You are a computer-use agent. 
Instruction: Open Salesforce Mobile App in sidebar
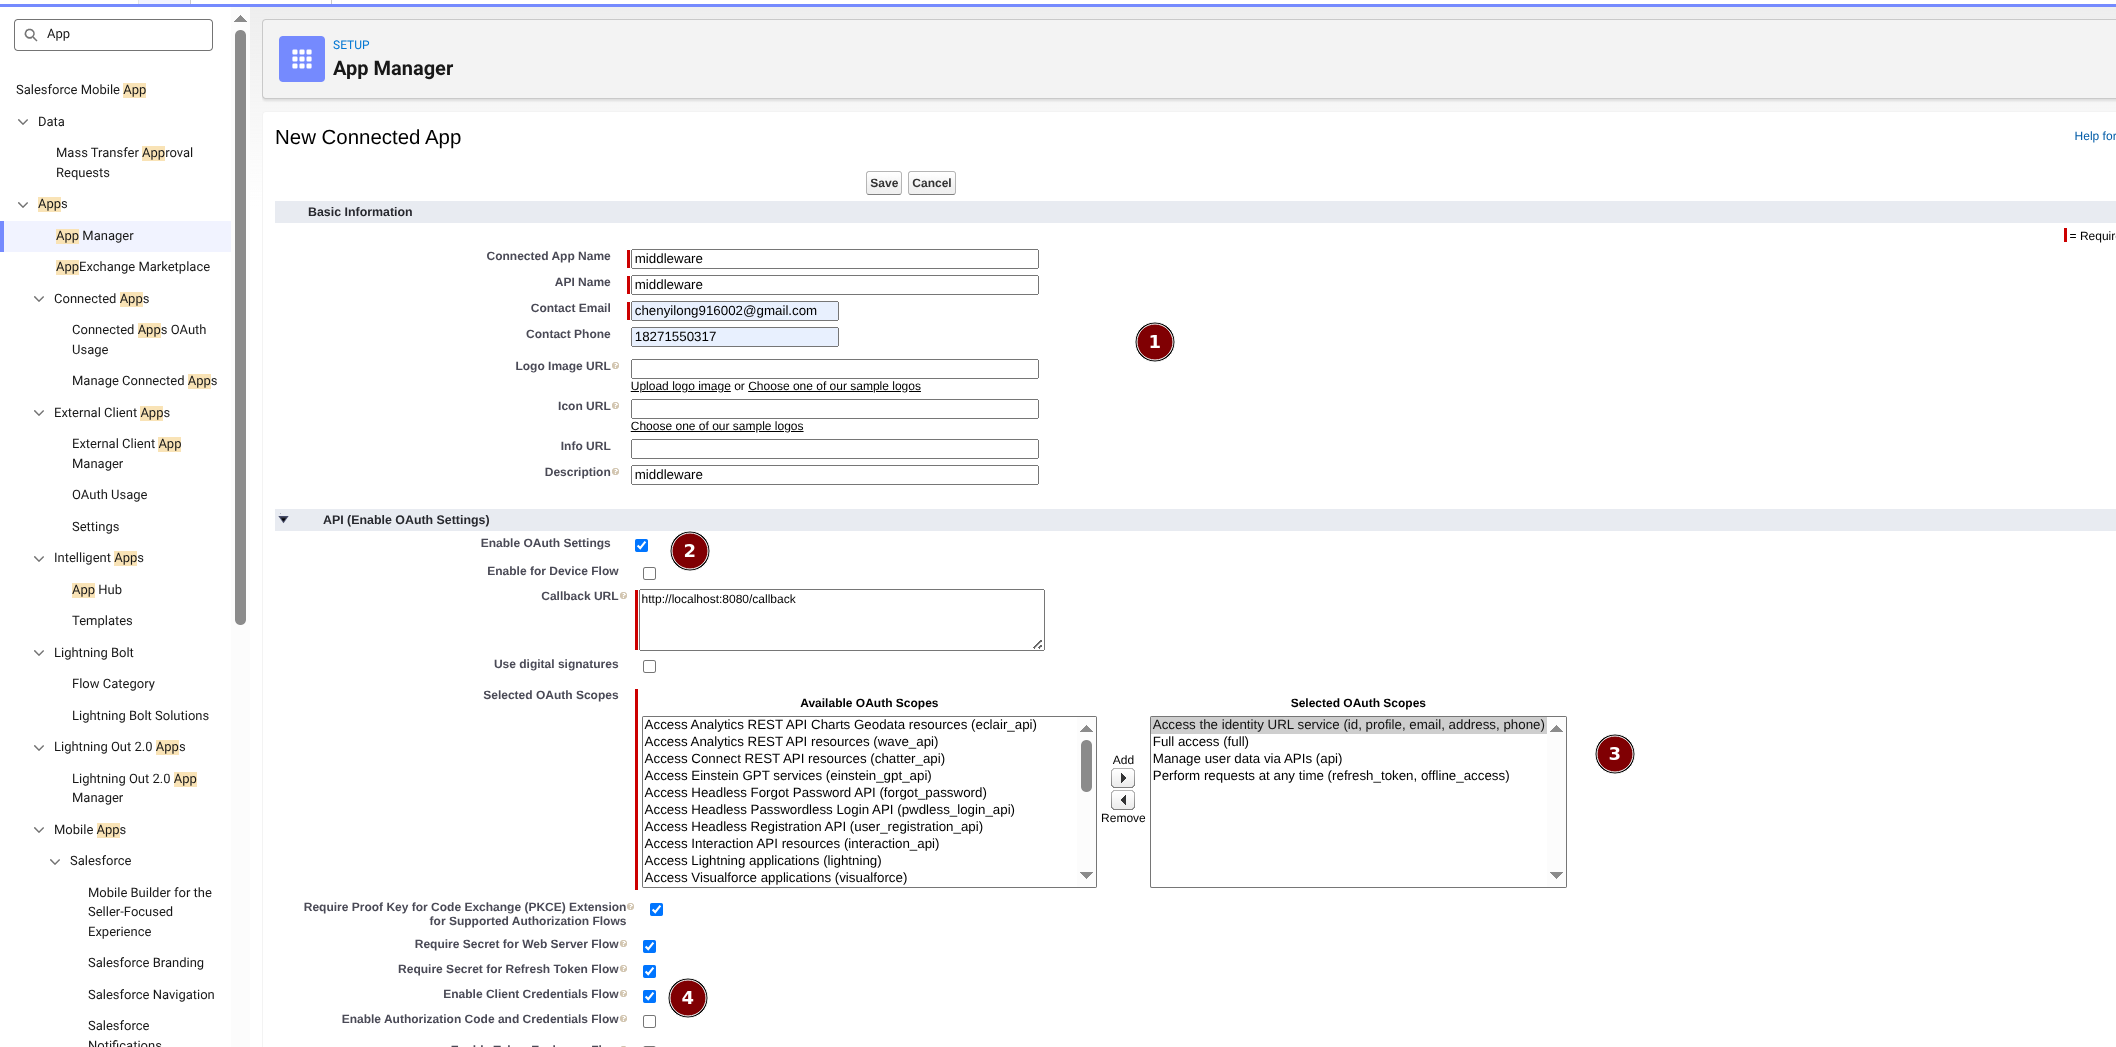coord(81,90)
